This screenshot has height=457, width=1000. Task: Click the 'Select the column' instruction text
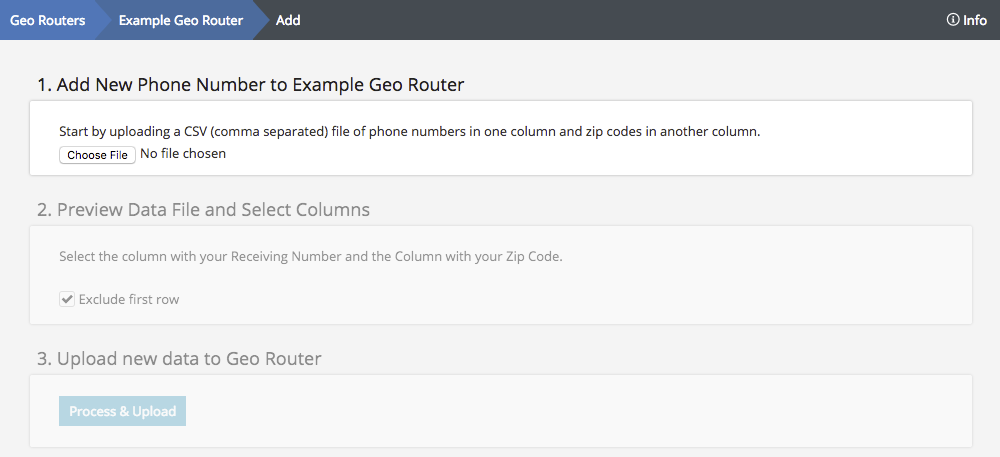[311, 258]
